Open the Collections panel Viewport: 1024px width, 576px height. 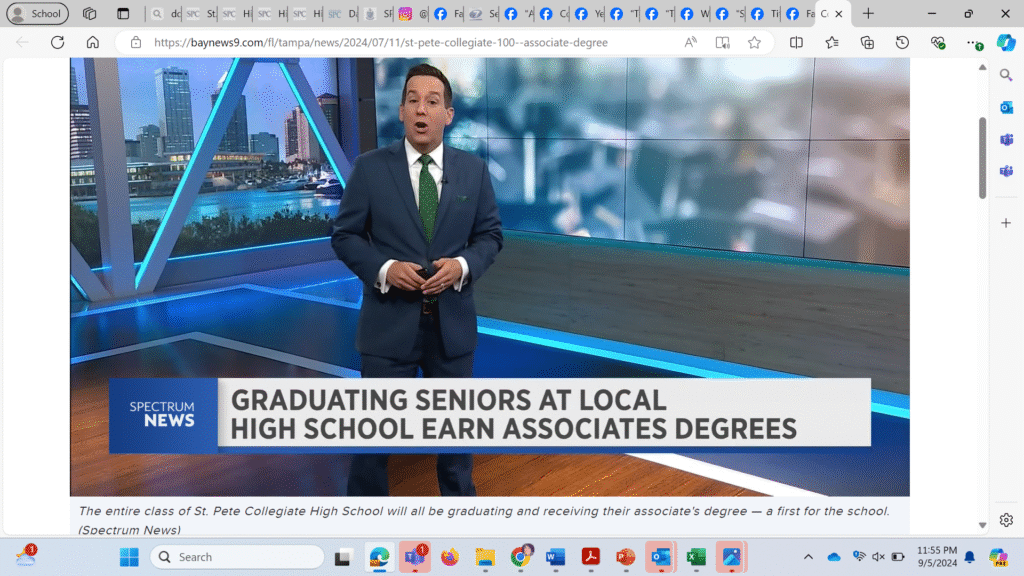pyautogui.click(x=867, y=42)
